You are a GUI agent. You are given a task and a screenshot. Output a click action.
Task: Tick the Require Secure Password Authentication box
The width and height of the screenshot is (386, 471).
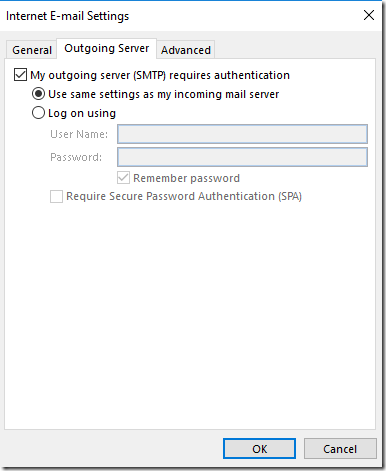56,196
